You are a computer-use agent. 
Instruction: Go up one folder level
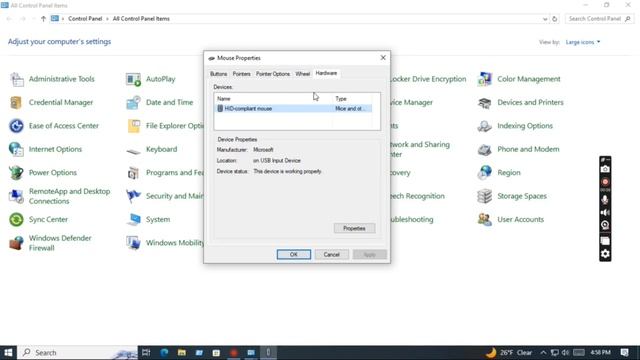[43, 19]
